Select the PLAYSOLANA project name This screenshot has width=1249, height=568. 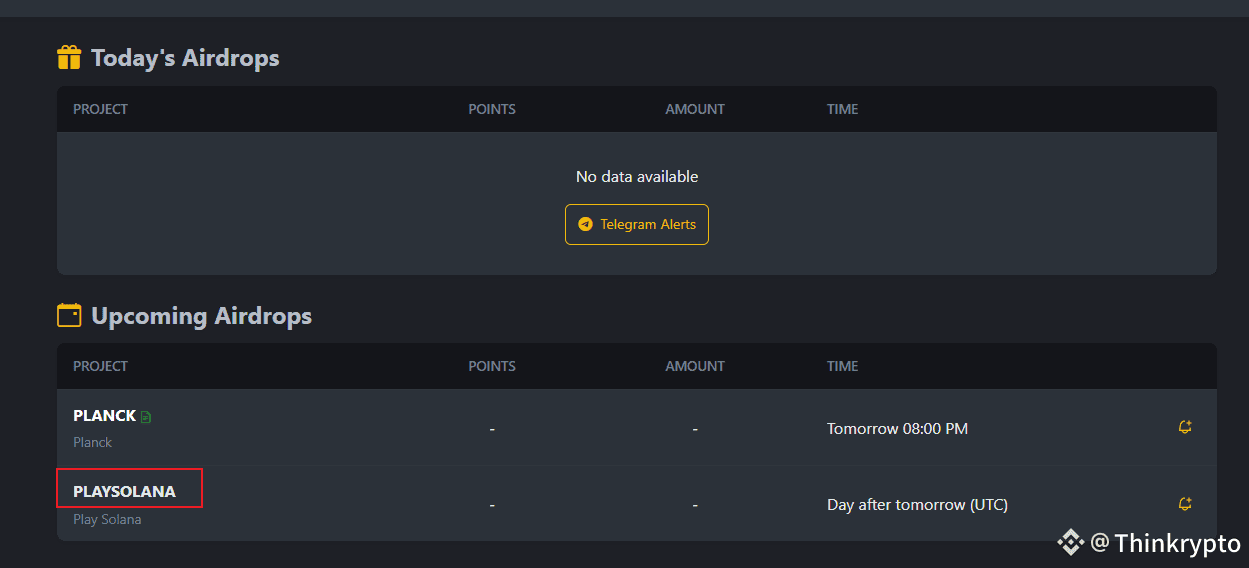124,492
